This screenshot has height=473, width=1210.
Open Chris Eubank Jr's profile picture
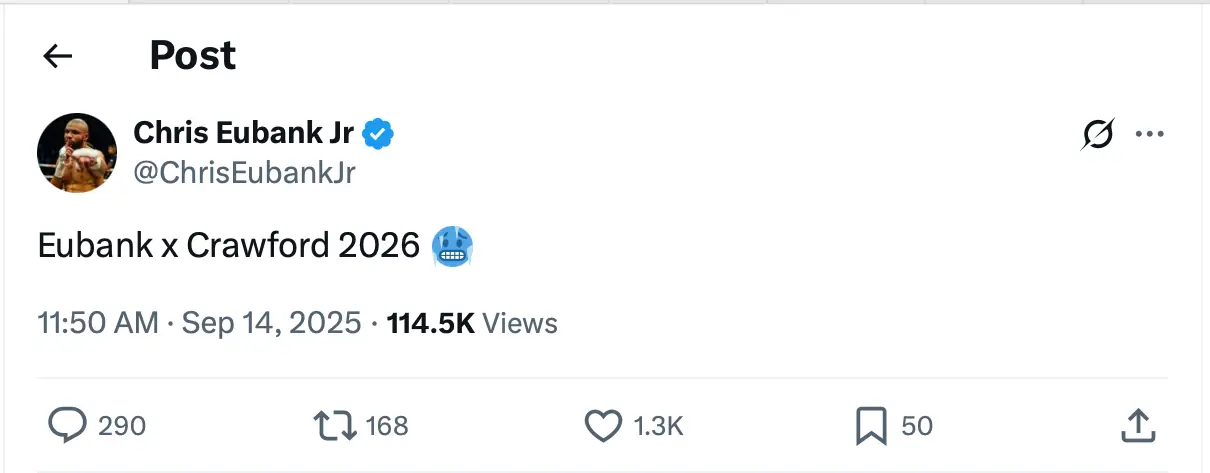[x=77, y=152]
